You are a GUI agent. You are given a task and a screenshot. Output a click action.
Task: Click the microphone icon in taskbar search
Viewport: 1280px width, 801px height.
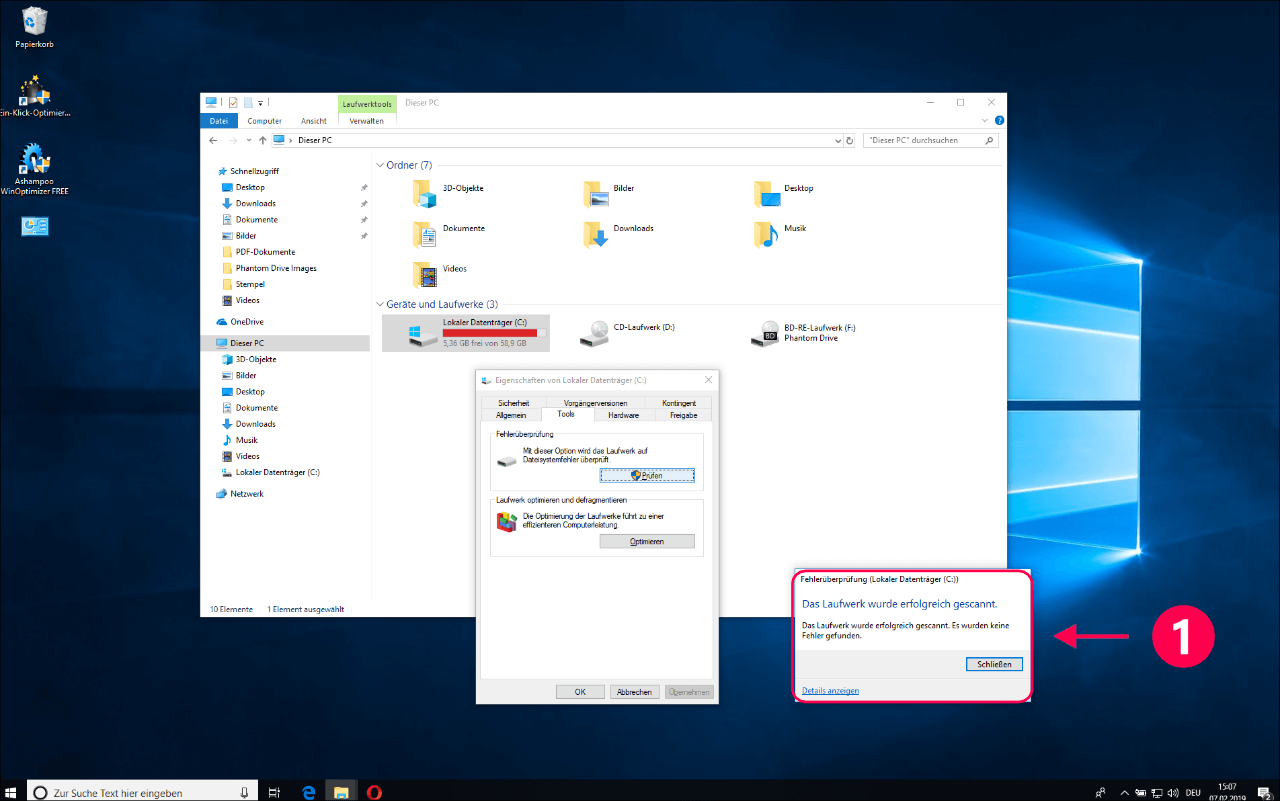(245, 792)
